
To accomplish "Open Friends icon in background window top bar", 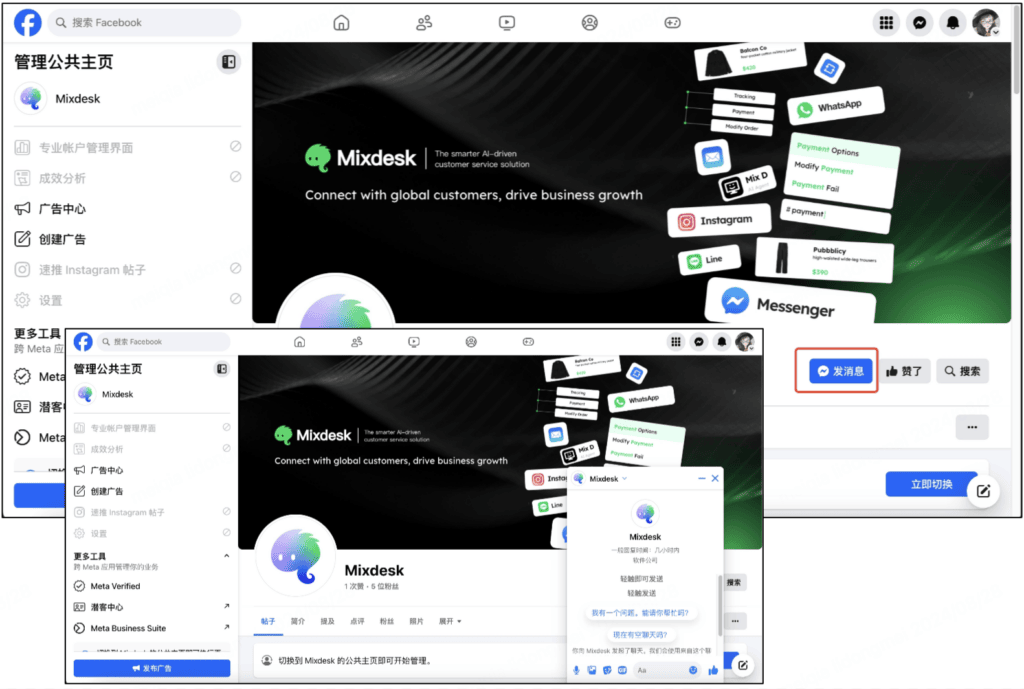I will click(424, 23).
